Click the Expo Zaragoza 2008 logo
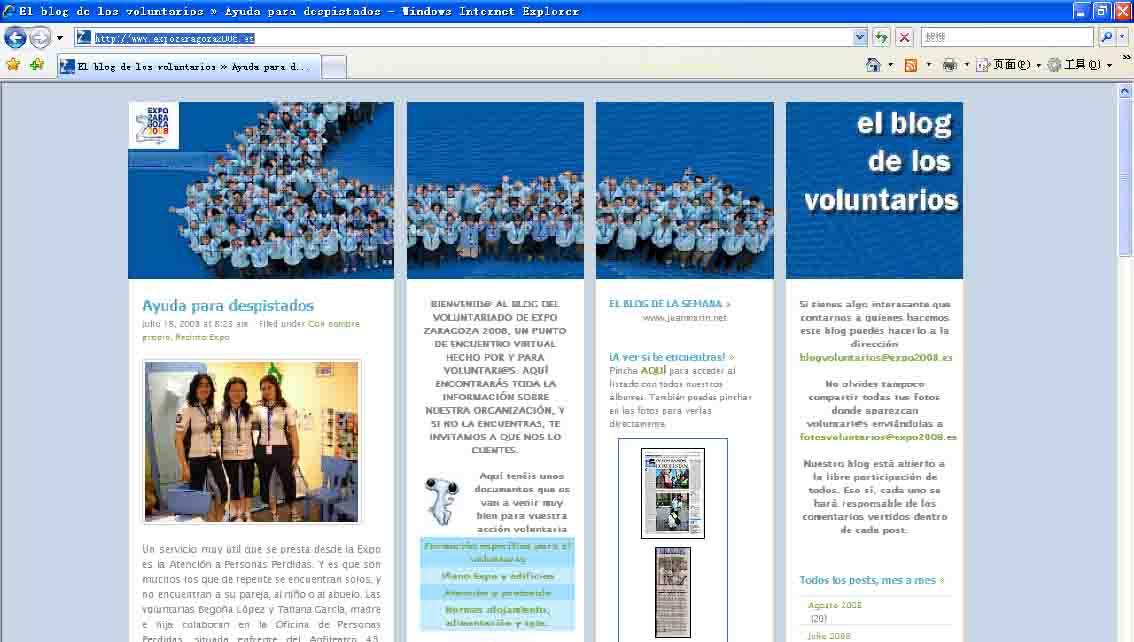 click(x=154, y=125)
